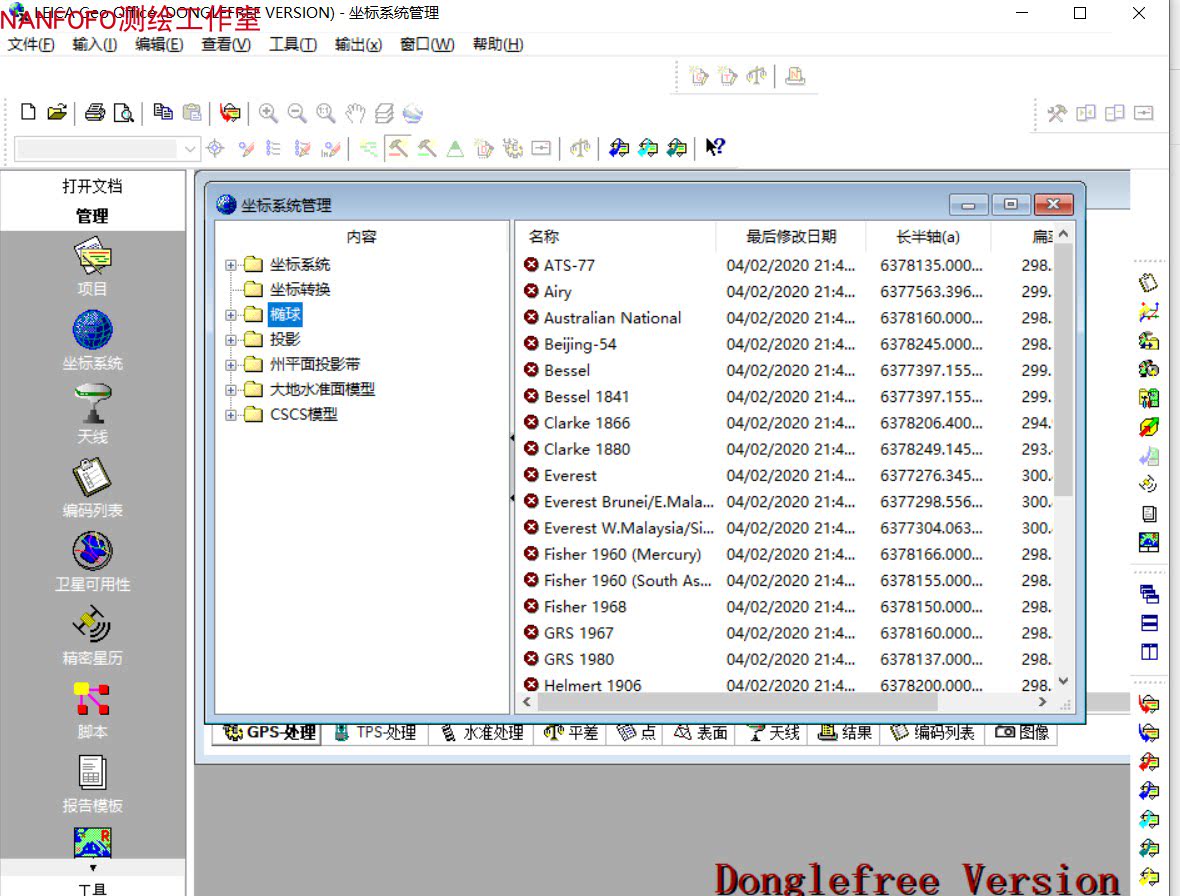Select the CSCS模型 tree folder label
This screenshot has height=896, width=1180.
[x=303, y=415]
